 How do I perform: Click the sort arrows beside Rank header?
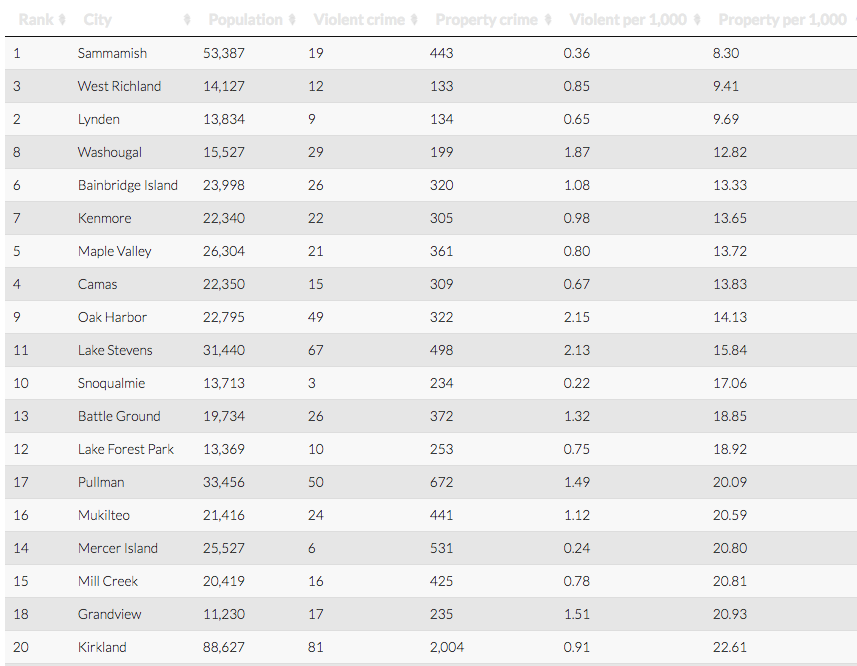coord(62,20)
